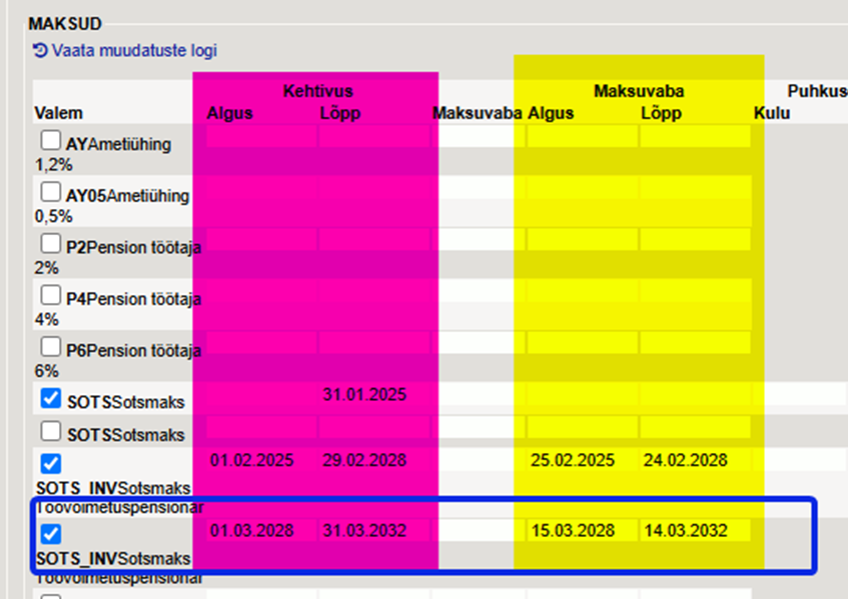This screenshot has height=599, width=848.
Task: Uncheck SOTS_INV row starting 01.02.2025
Action: click(x=52, y=464)
